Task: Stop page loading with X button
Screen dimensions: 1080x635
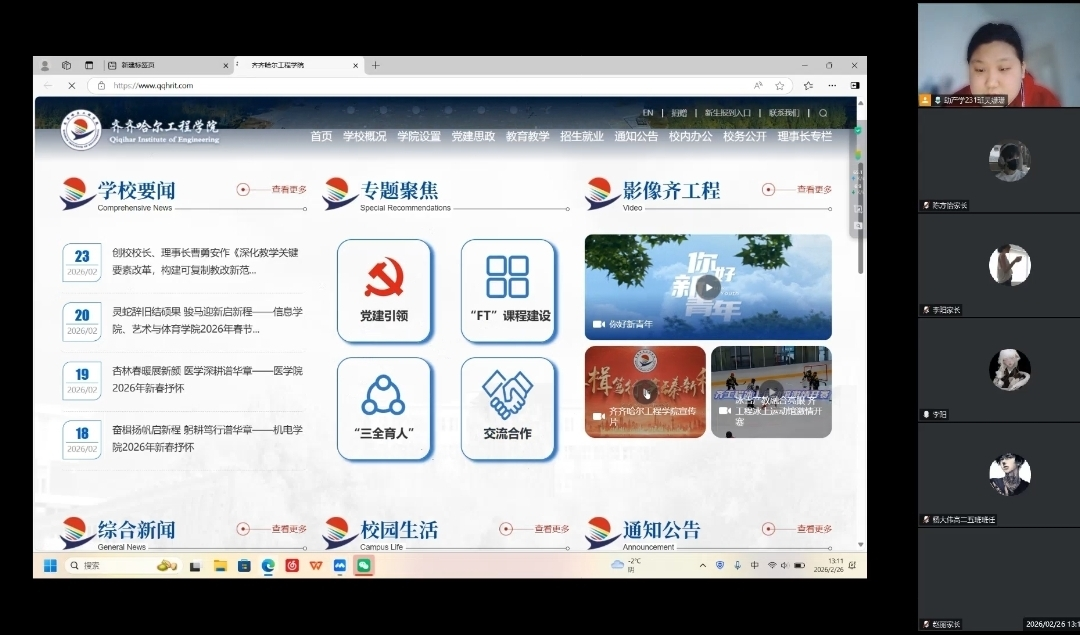Action: 71,86
